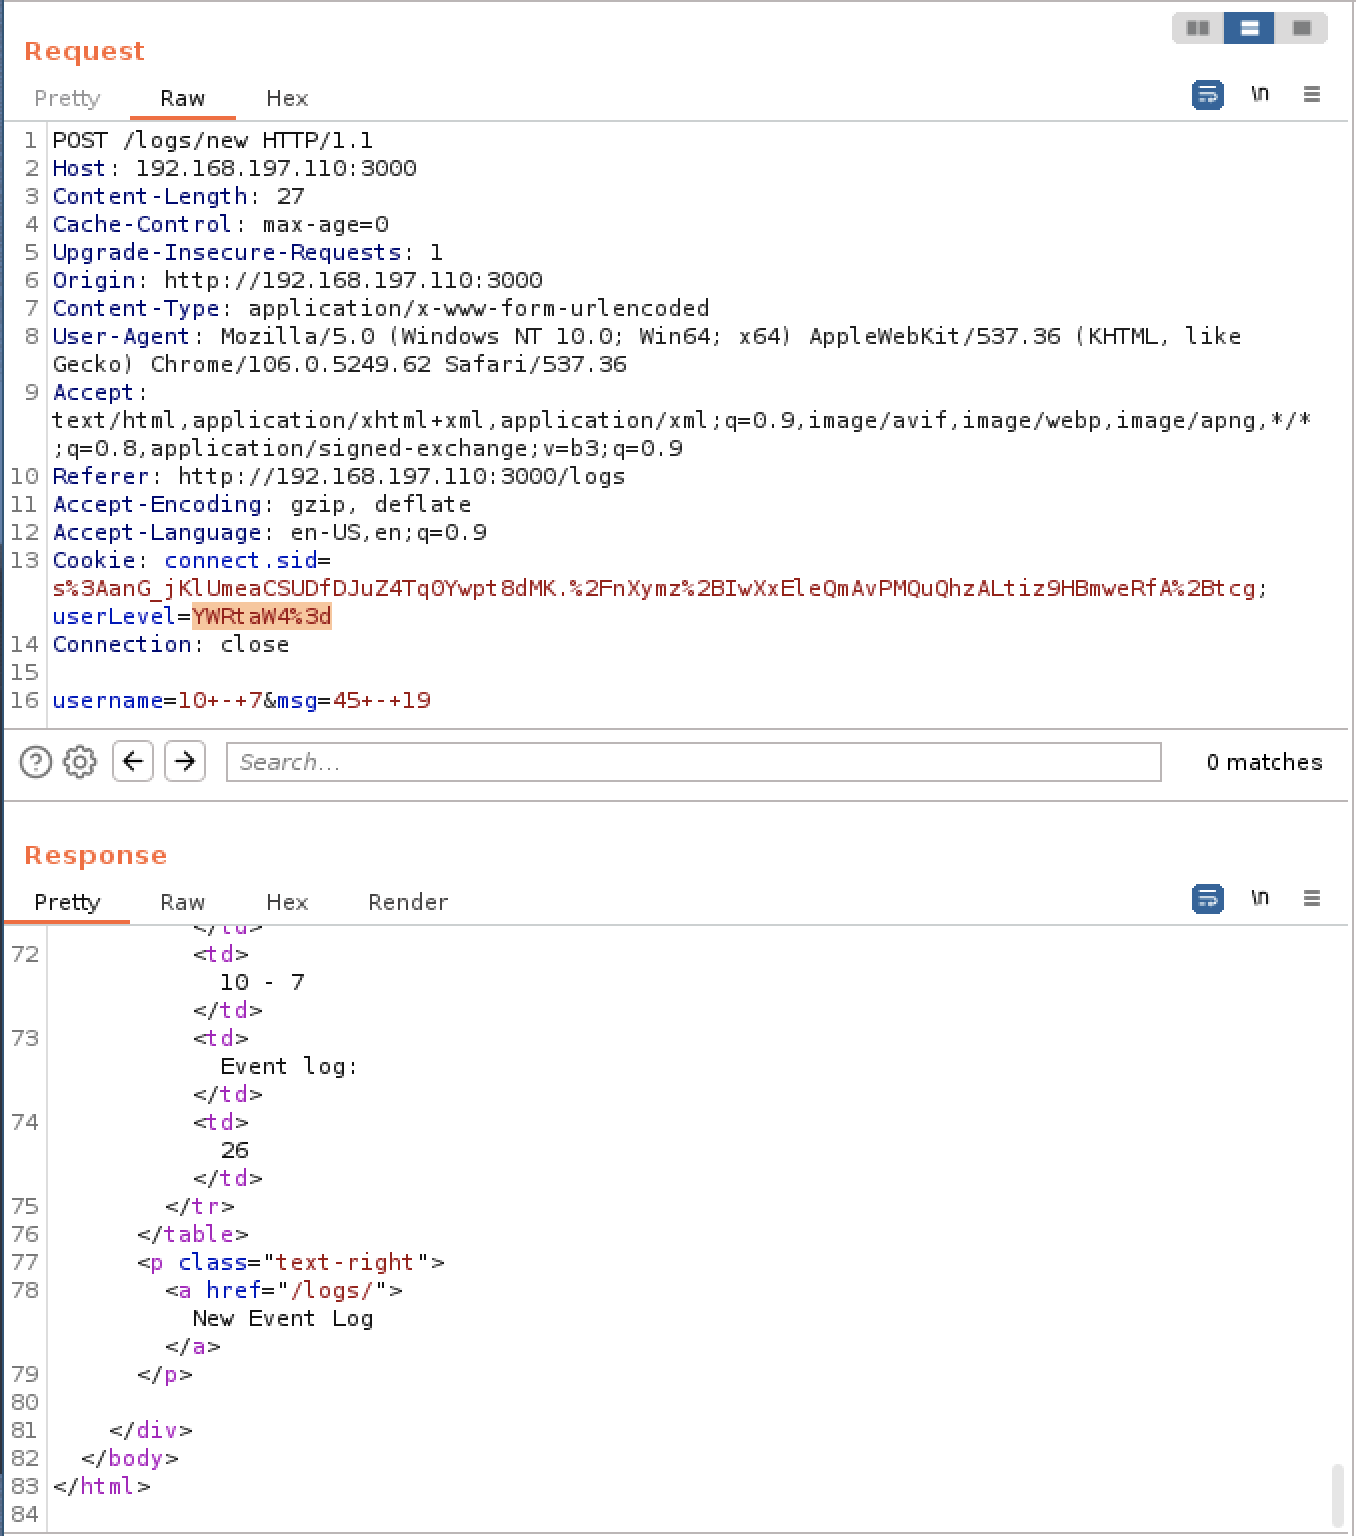The width and height of the screenshot is (1356, 1536).
Task: Open the Response panel options menu
Action: pyautogui.click(x=1312, y=898)
